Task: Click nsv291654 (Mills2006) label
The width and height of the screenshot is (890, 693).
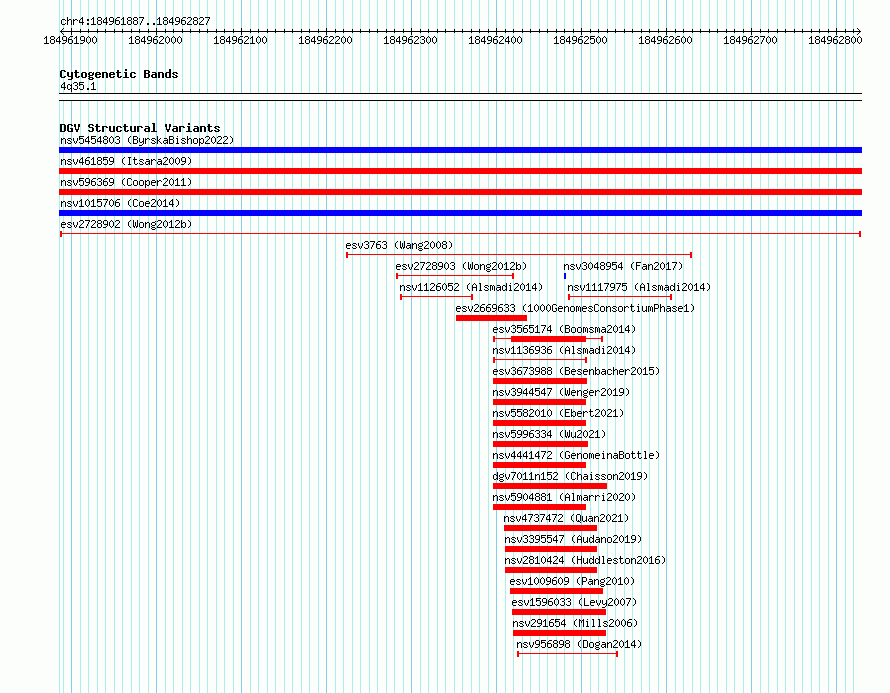Action: [x=575, y=623]
